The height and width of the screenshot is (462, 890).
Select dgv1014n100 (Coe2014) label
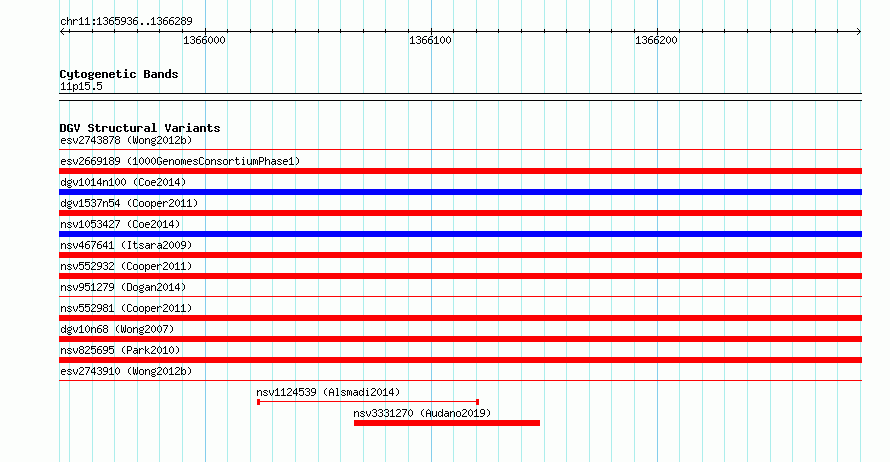pyautogui.click(x=123, y=182)
